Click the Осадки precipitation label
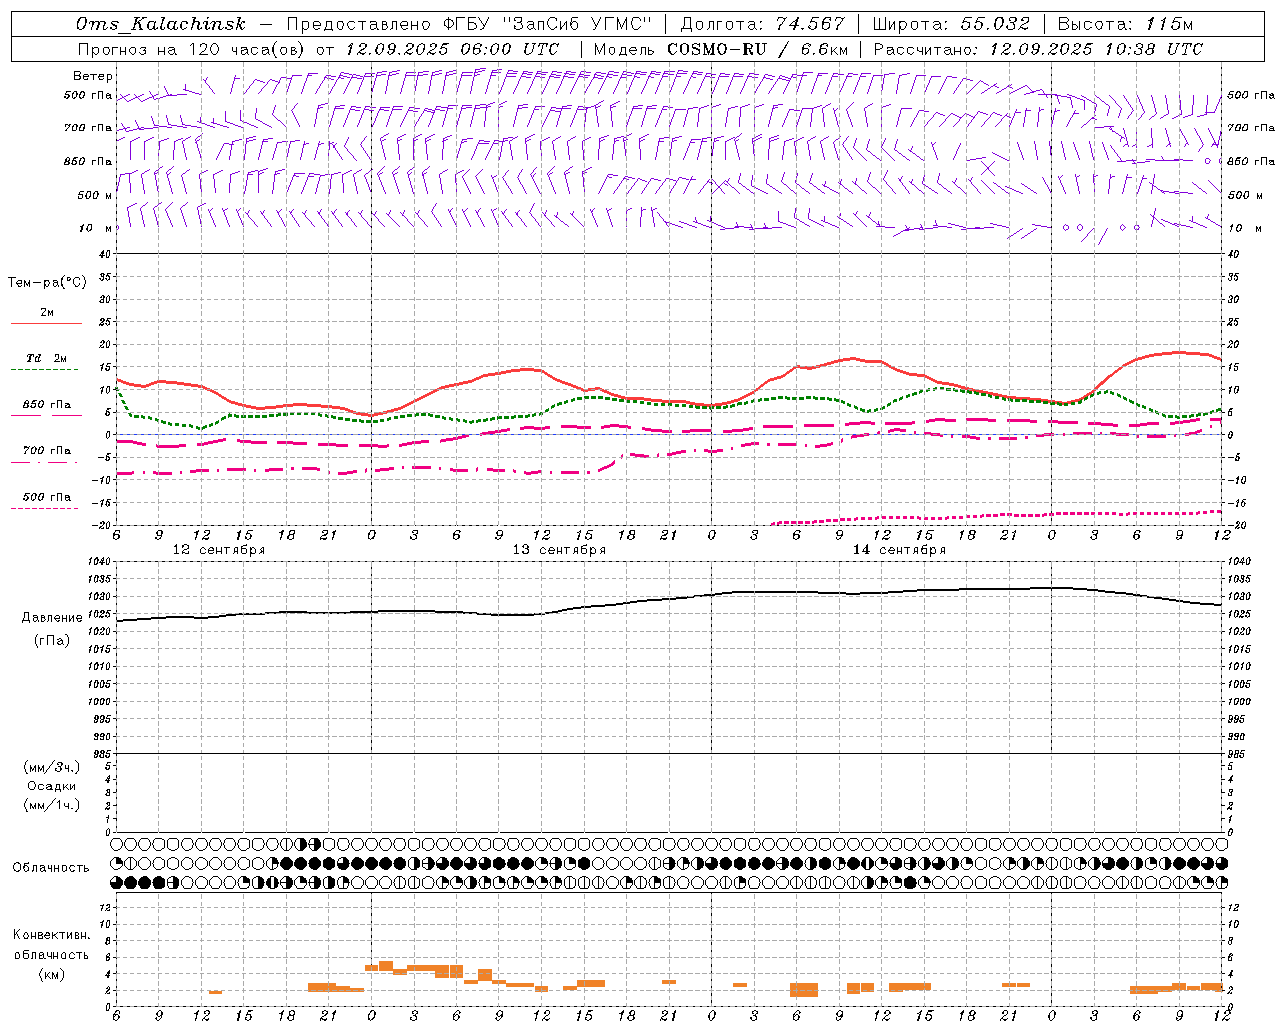The height and width of the screenshot is (1024, 1280). coord(52,786)
